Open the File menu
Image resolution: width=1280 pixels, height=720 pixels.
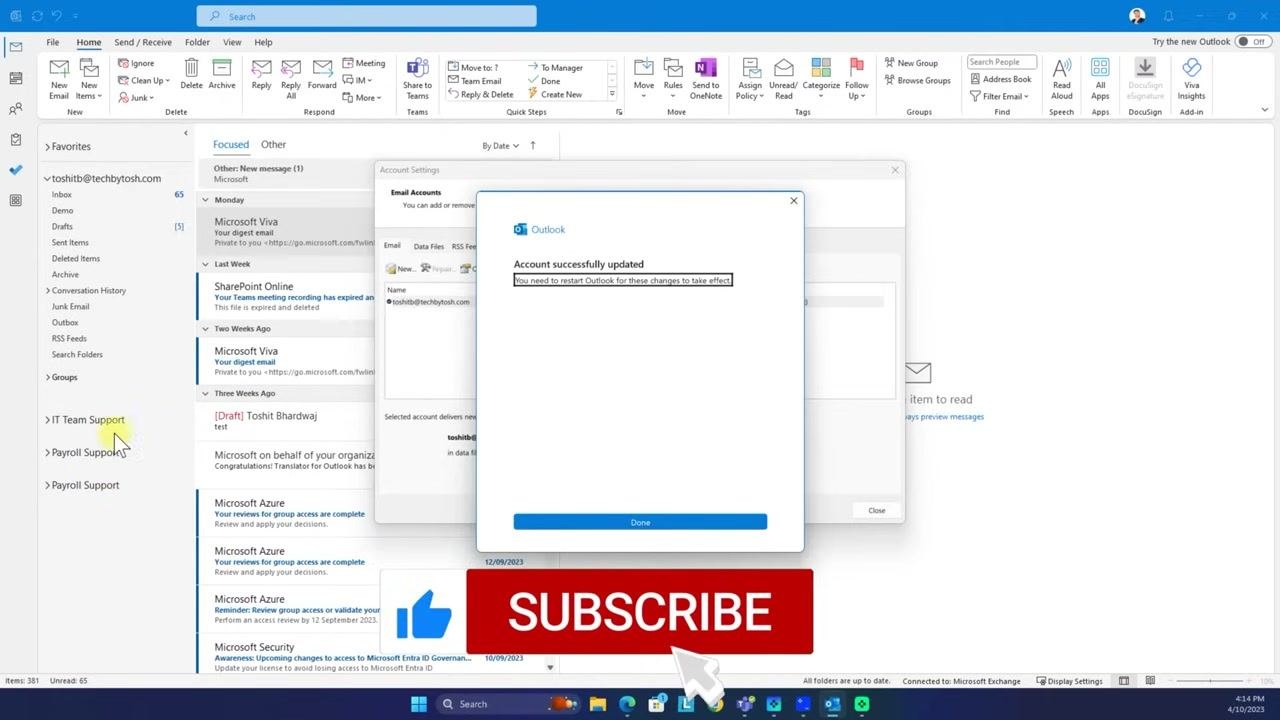click(53, 42)
